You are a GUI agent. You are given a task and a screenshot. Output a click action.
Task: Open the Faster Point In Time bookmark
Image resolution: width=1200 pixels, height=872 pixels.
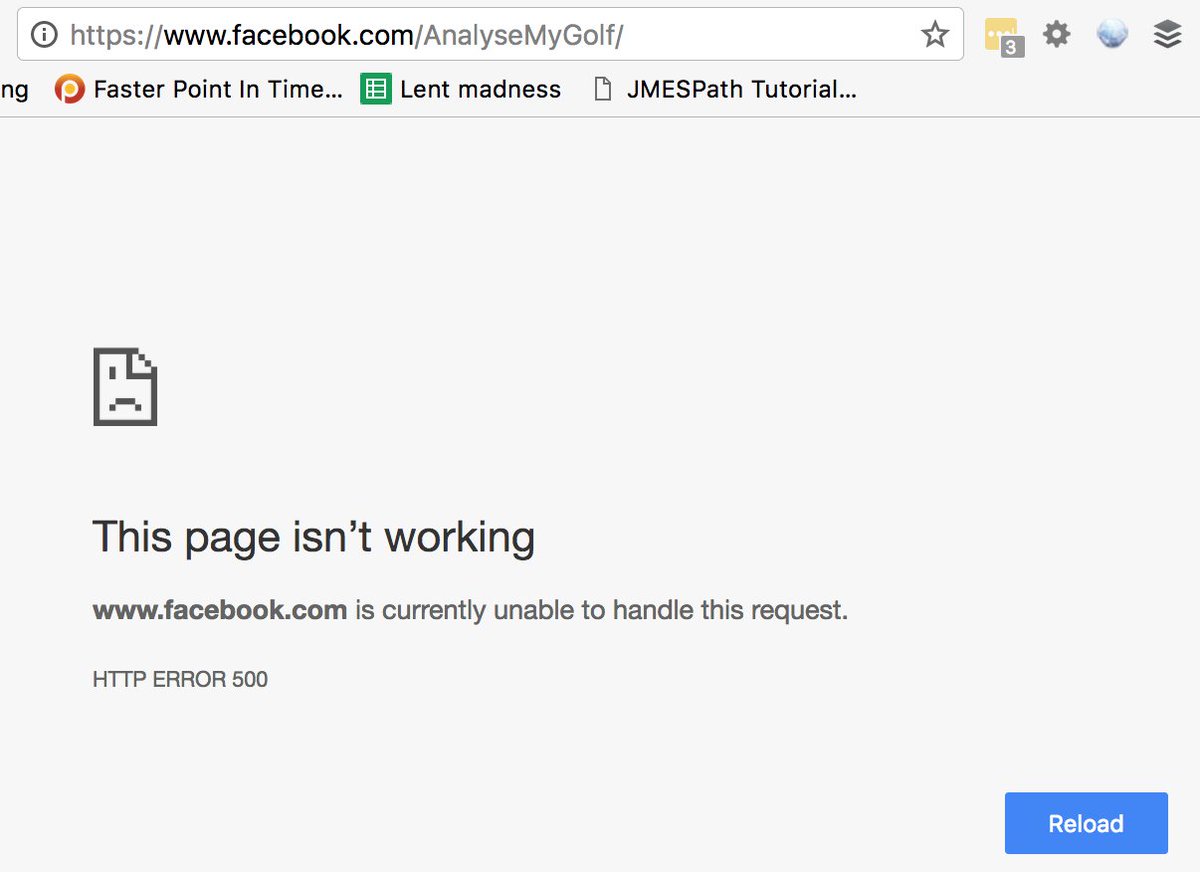[x=198, y=89]
